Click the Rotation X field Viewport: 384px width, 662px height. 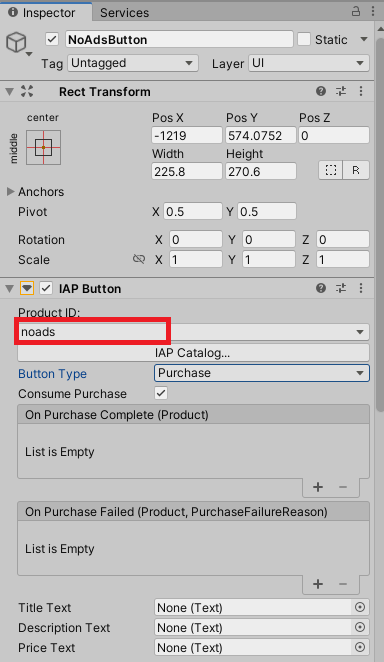(x=196, y=239)
